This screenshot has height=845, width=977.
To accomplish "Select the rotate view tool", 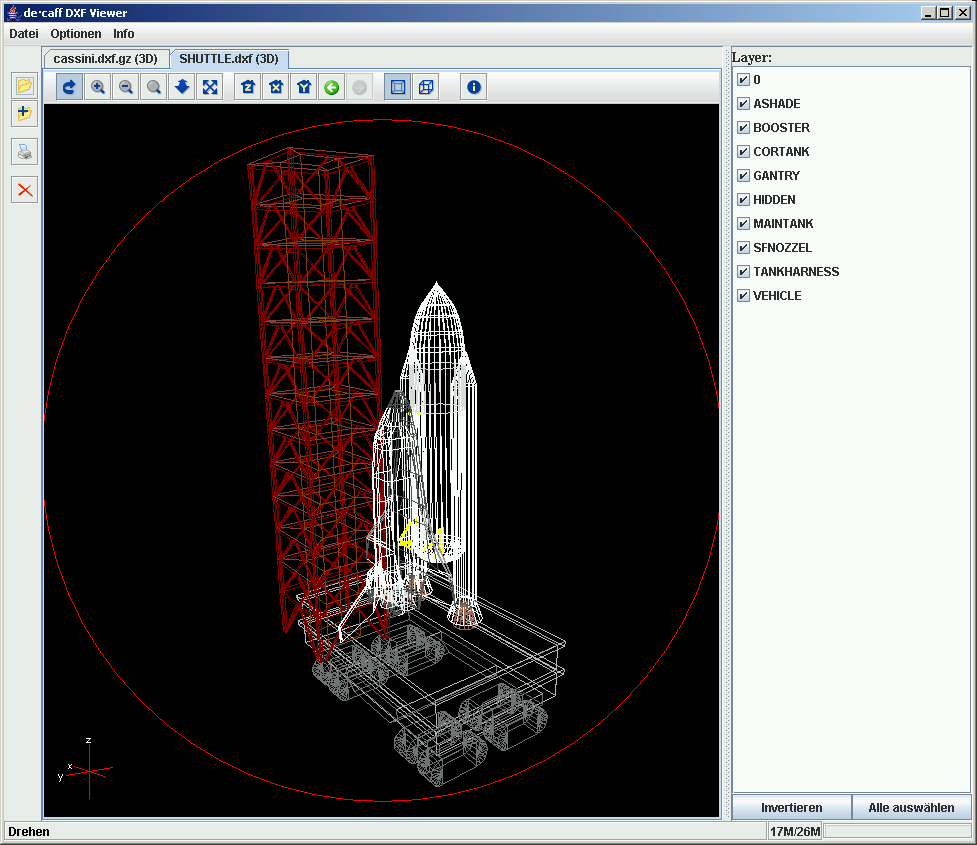I will click(70, 88).
